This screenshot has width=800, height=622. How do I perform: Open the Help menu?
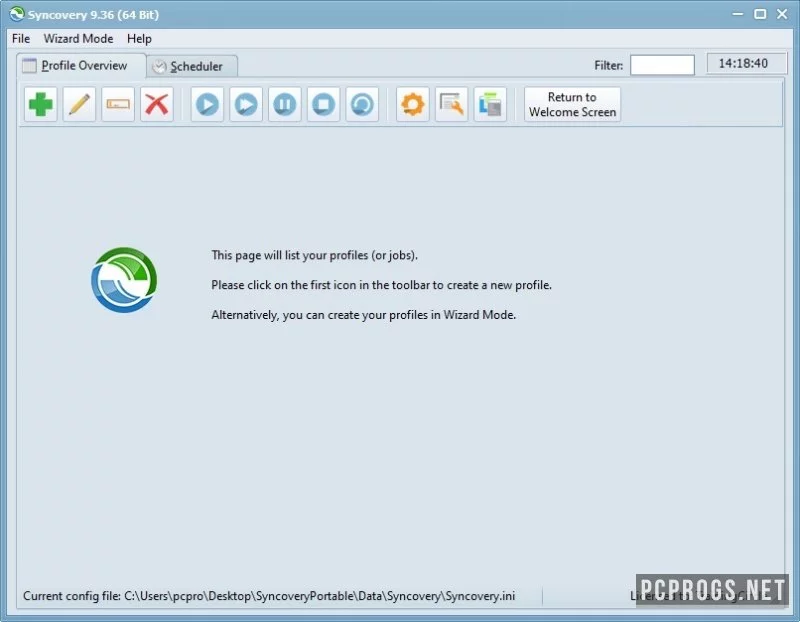(x=139, y=39)
